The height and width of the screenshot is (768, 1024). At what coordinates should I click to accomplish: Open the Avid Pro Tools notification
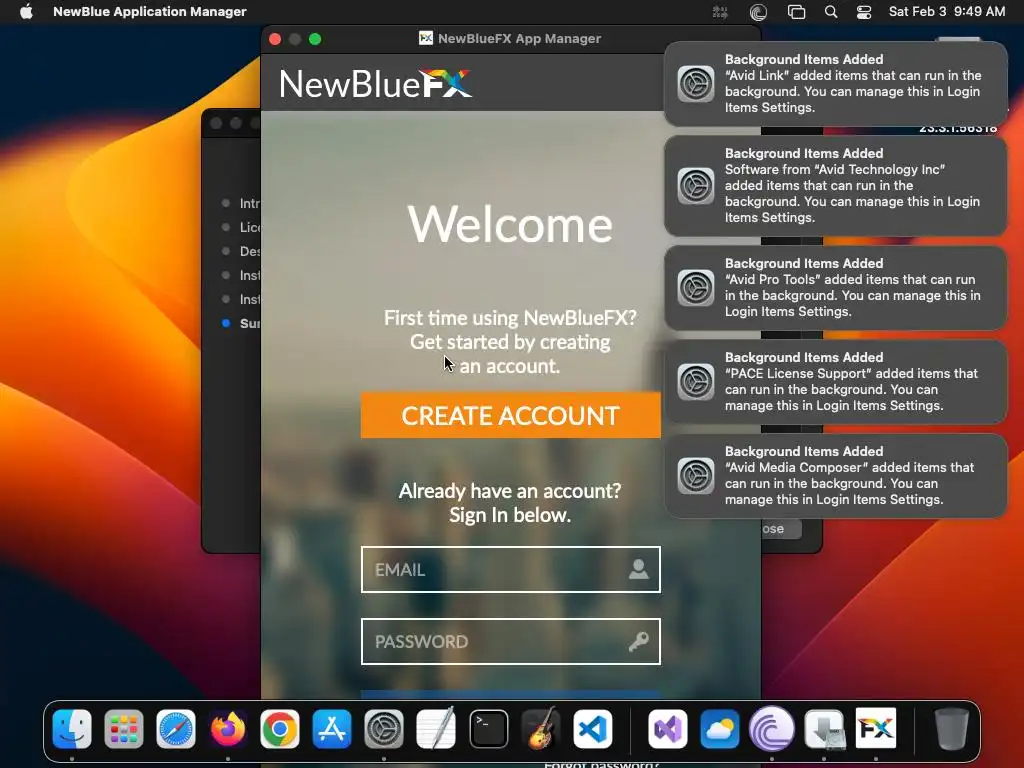(835, 287)
